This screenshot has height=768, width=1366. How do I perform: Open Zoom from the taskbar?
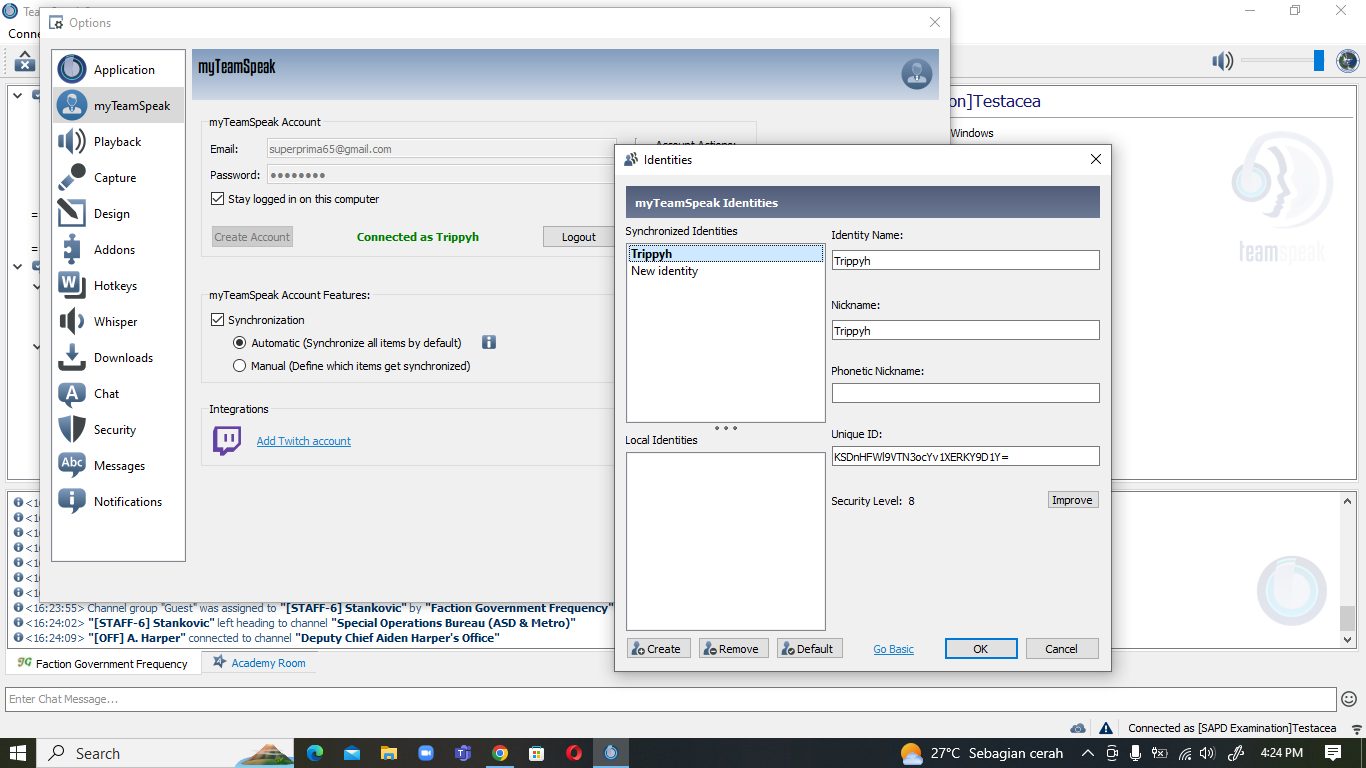coord(426,753)
